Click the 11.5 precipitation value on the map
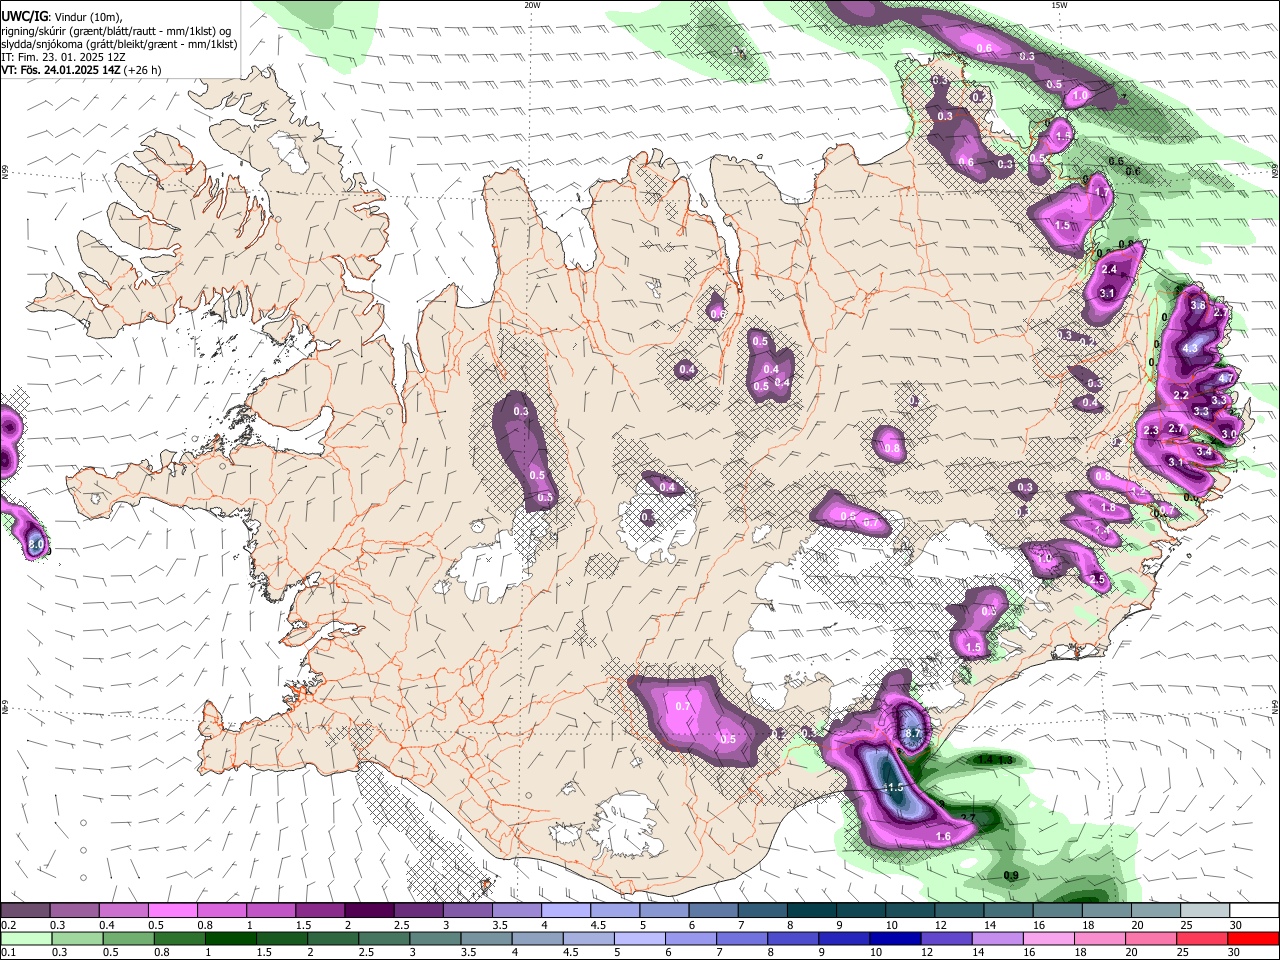 [893, 788]
